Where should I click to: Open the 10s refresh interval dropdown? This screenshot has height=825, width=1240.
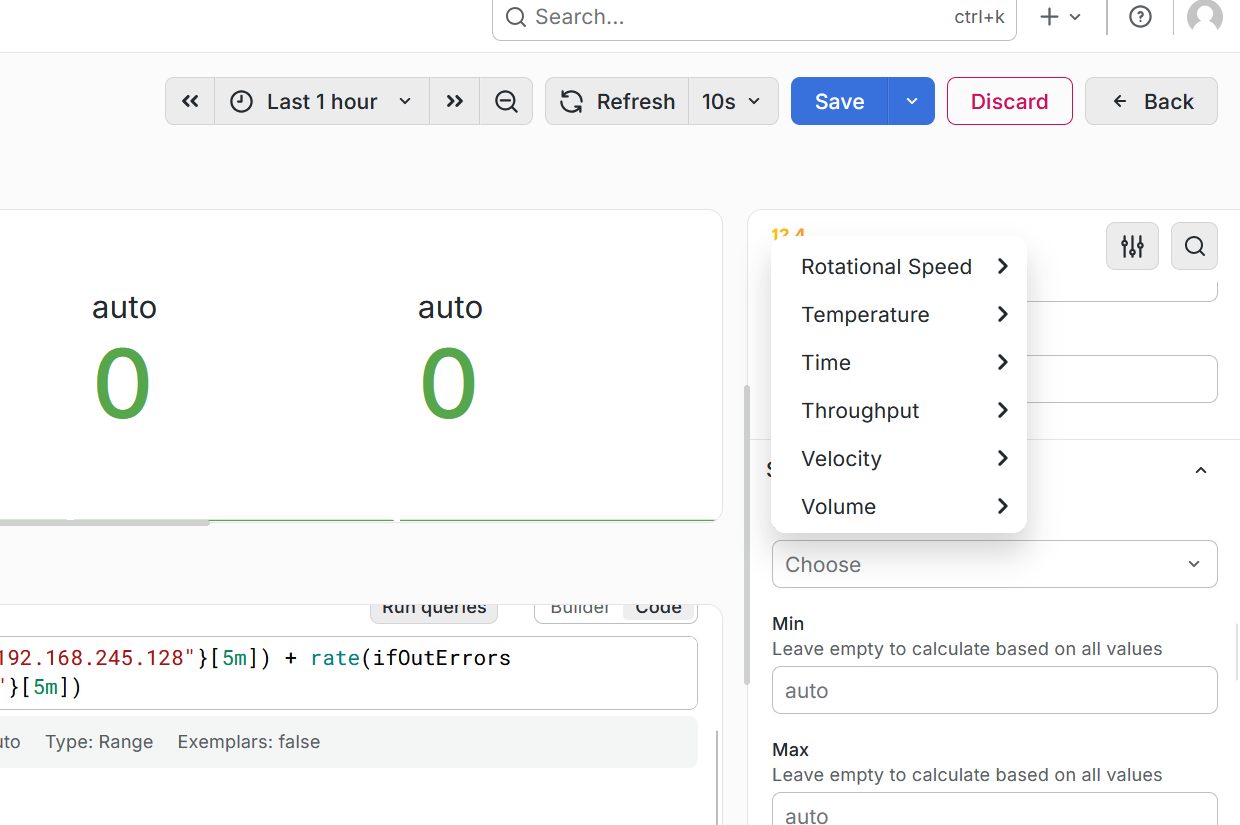coord(733,101)
